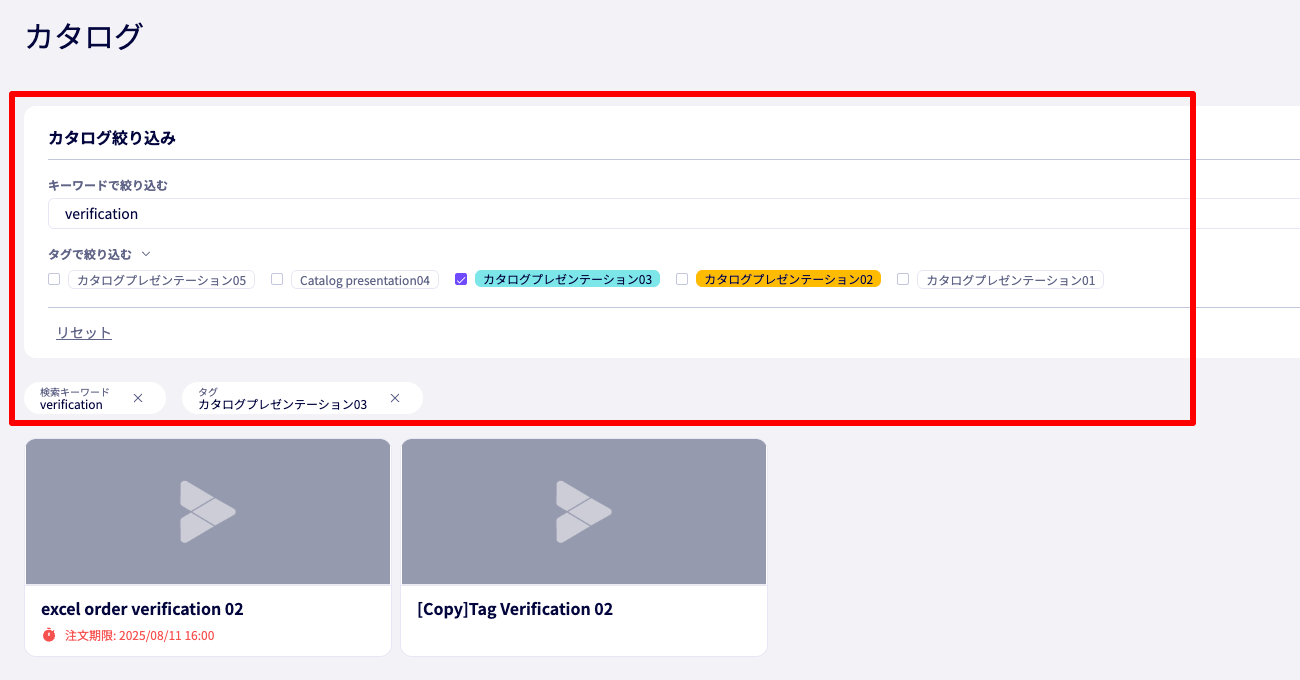Click the Catalog presentation04 tag label

pyautogui.click(x=365, y=280)
